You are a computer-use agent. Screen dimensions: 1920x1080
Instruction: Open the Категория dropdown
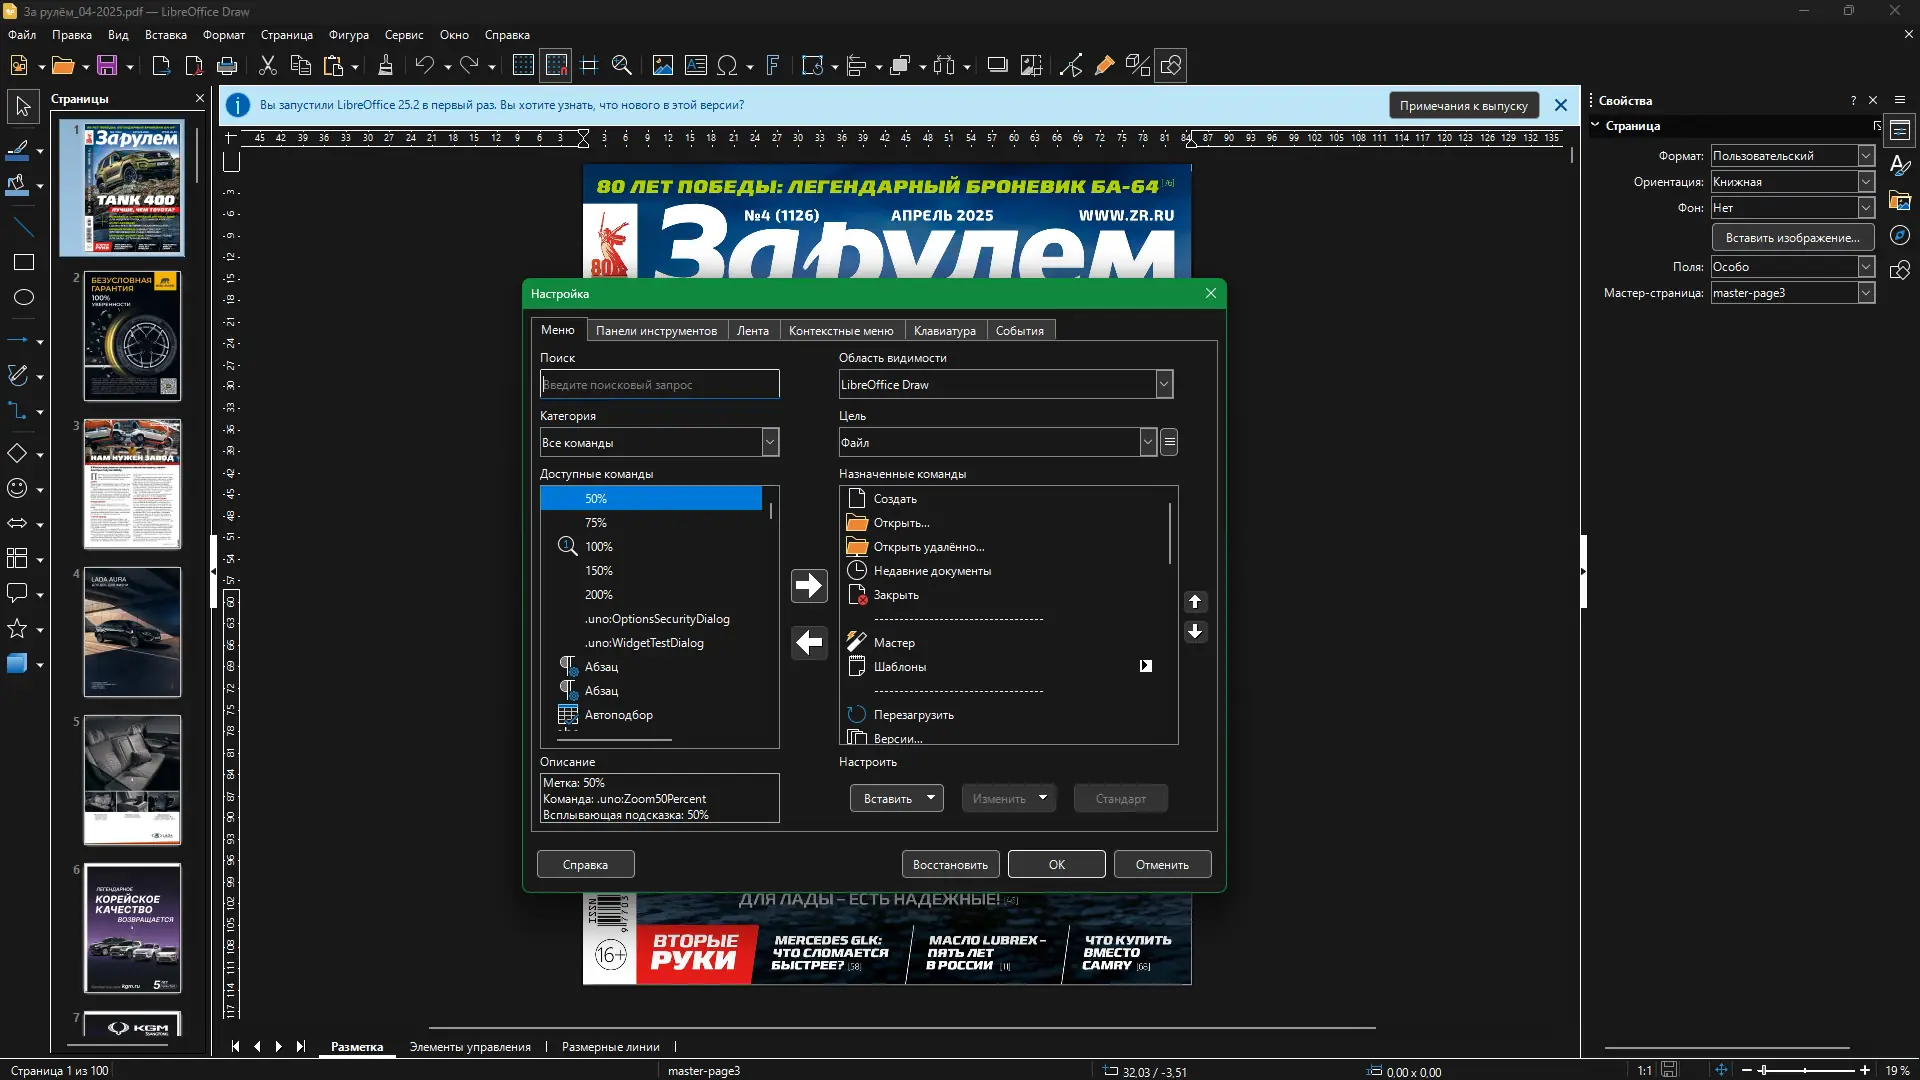pos(770,442)
